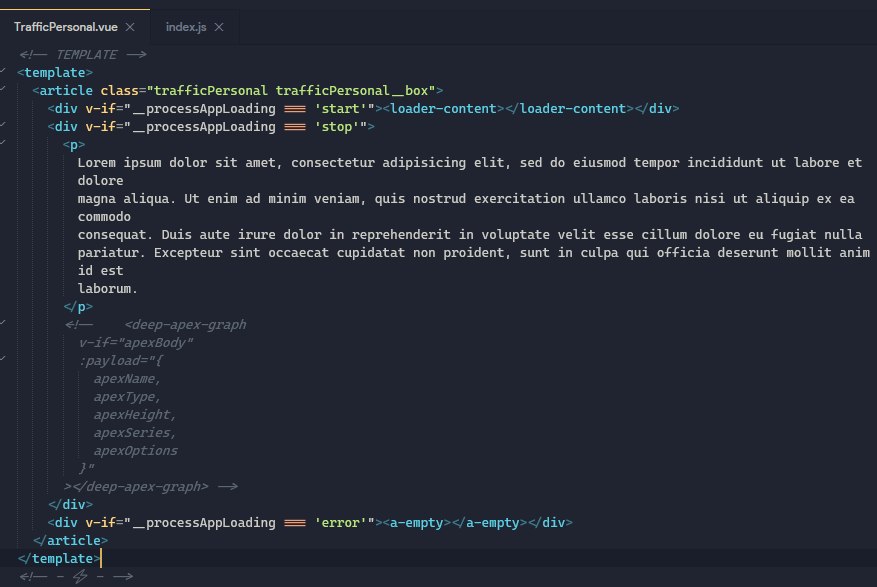The image size is (877, 587).
Task: Click the line starting "consequat."
Action: coord(470,234)
